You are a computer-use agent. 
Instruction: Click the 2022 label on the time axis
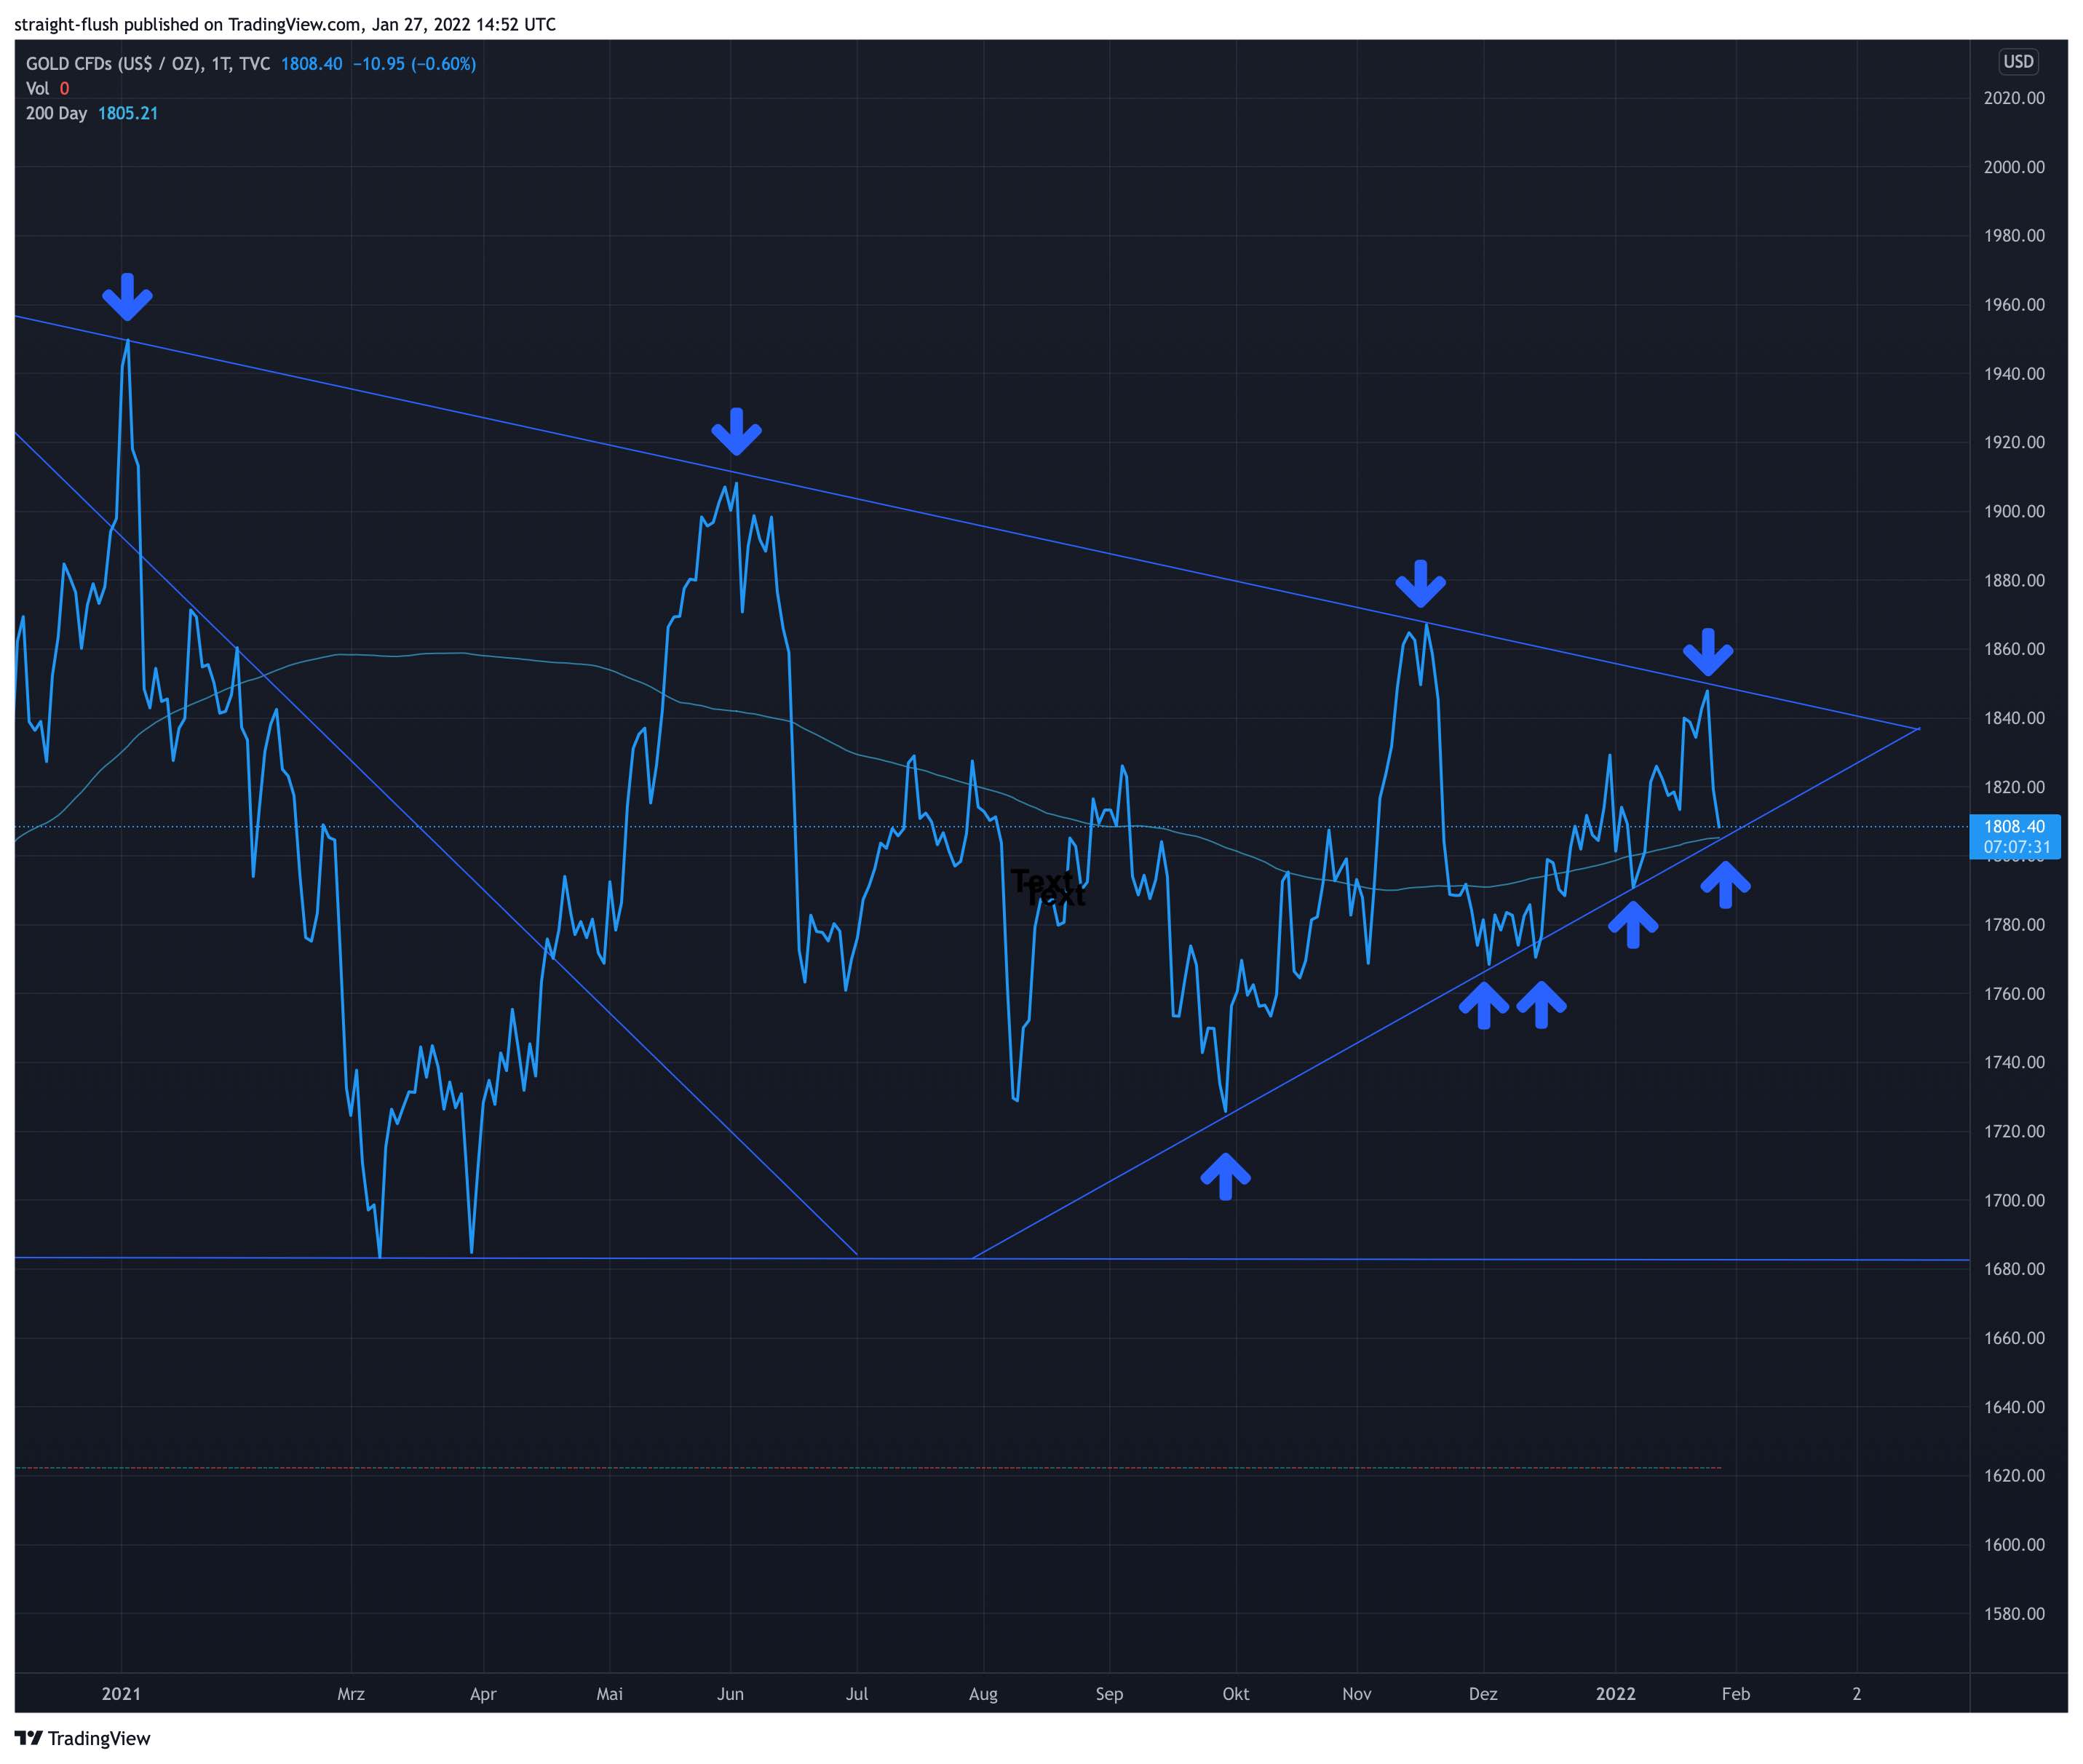(1615, 1694)
